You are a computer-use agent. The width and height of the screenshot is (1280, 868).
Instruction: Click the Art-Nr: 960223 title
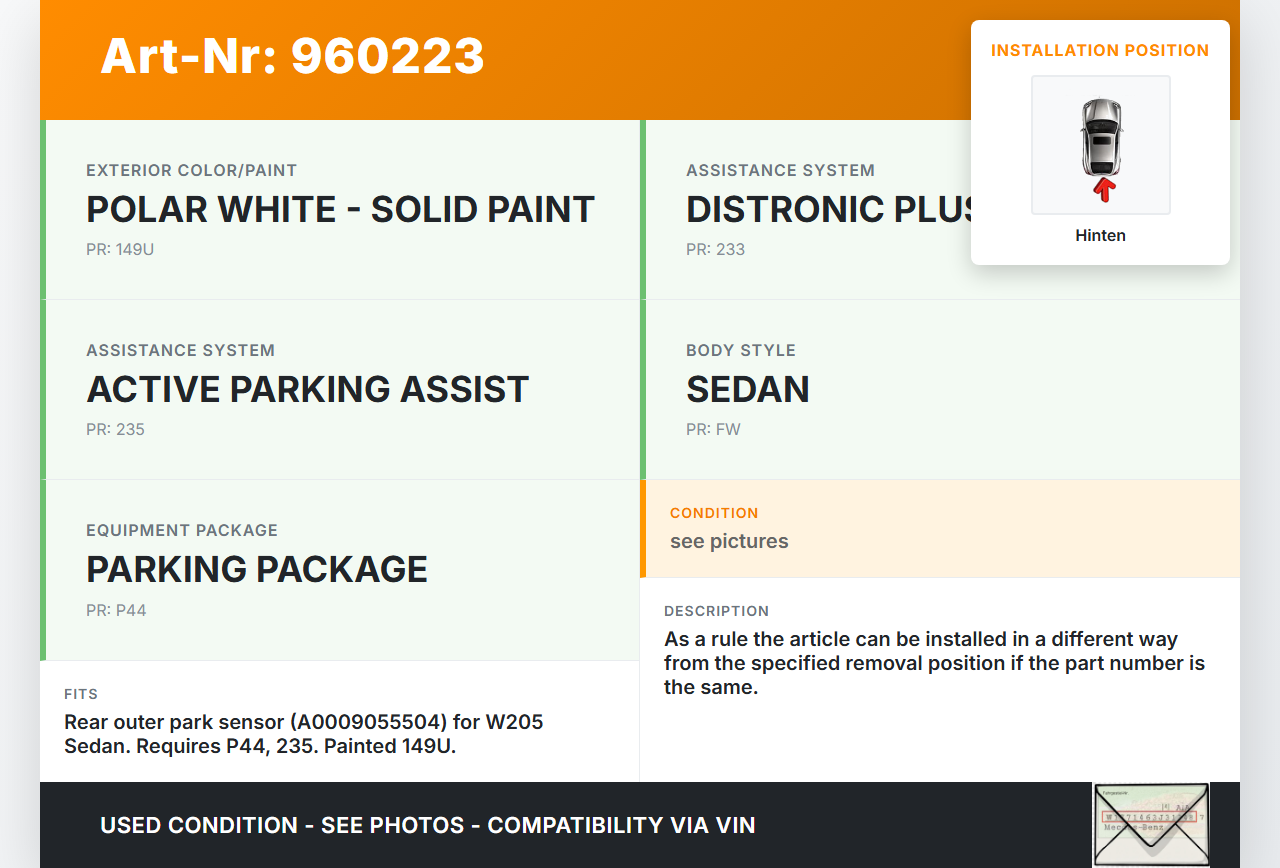[x=292, y=56]
